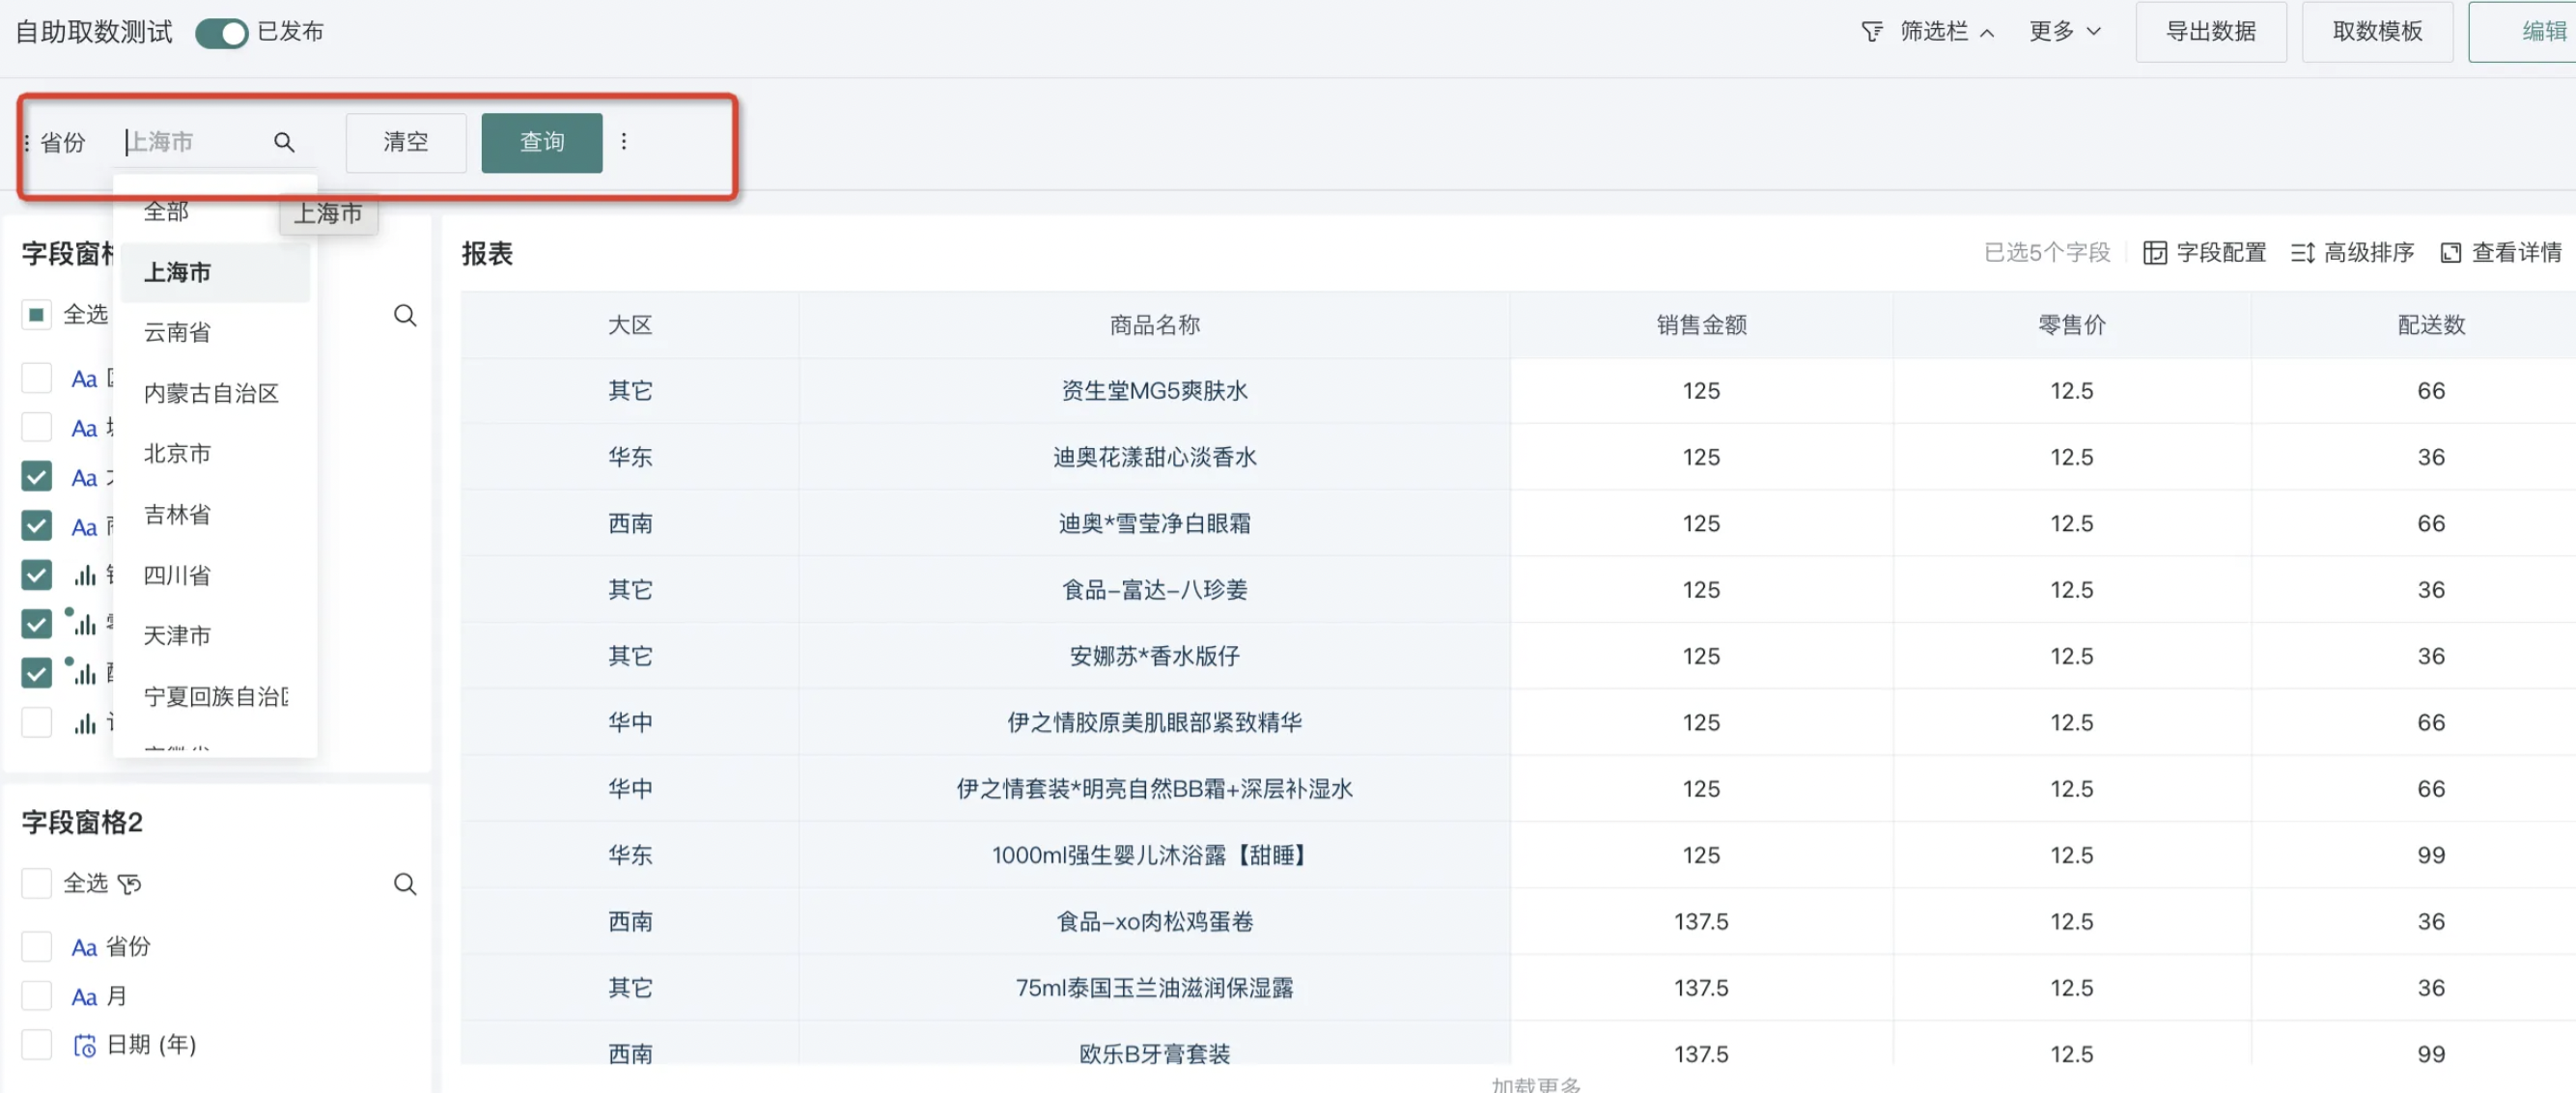Click the 75ml泰国玉兰油滋润保湿露 cell
2576x1093 pixels.
coord(1154,987)
